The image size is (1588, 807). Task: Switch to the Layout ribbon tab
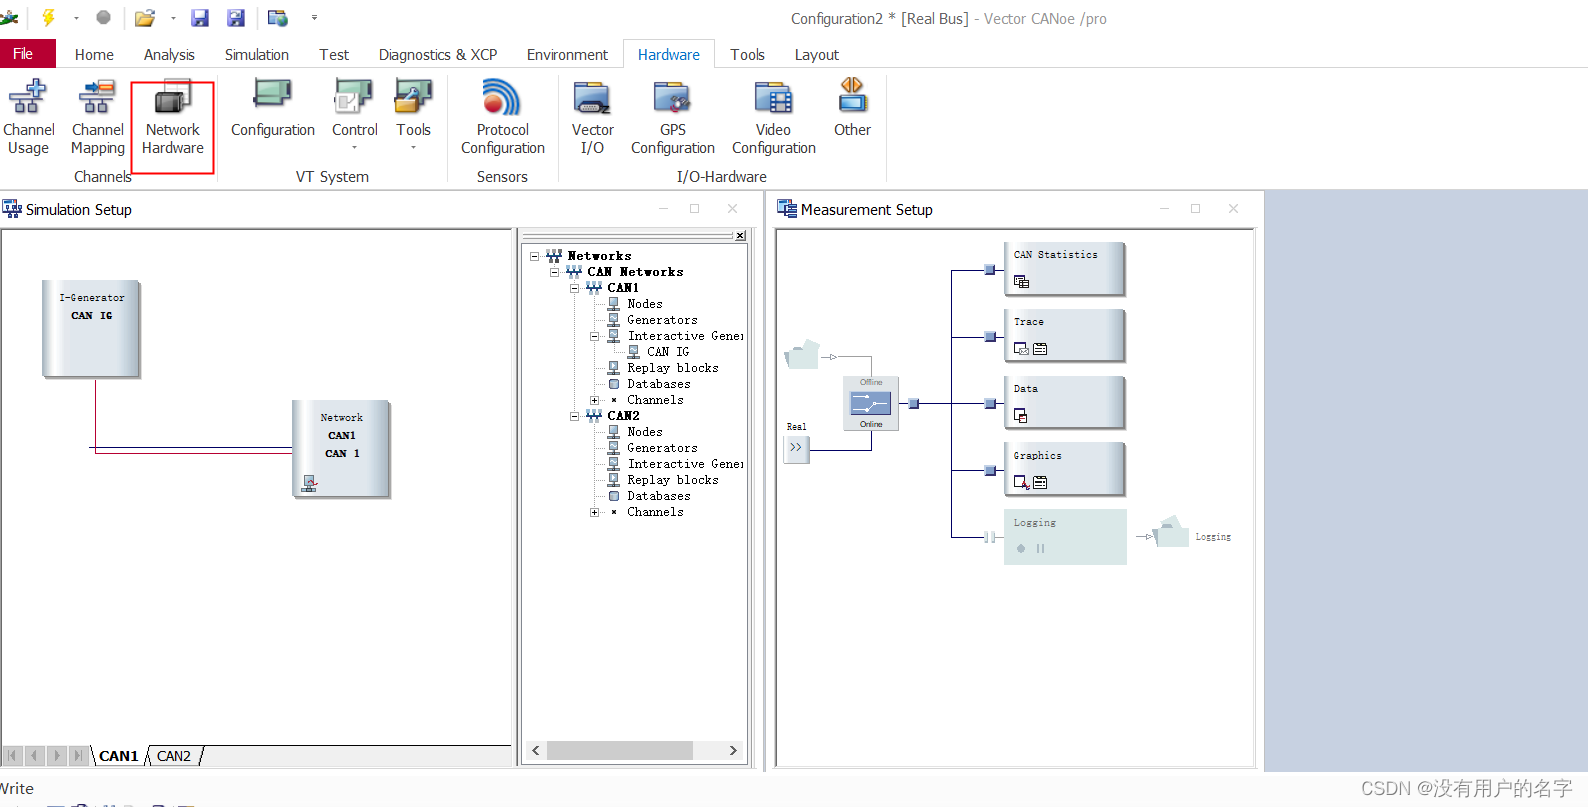click(816, 54)
